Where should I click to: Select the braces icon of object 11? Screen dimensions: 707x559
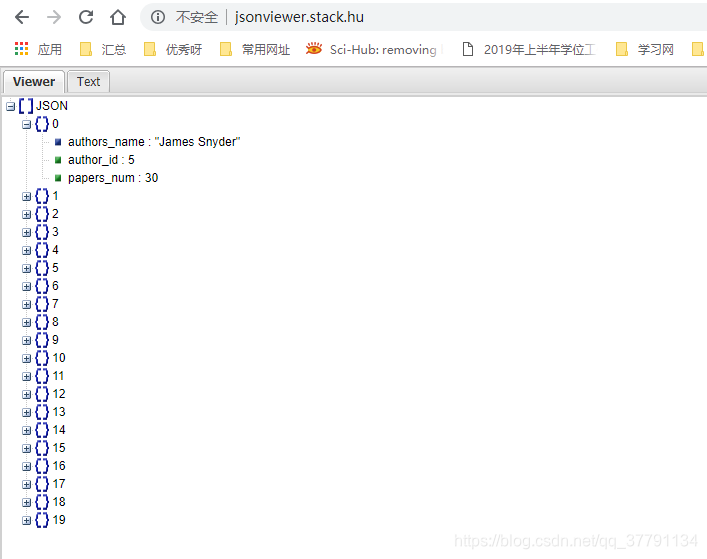pyautogui.click(x=42, y=376)
